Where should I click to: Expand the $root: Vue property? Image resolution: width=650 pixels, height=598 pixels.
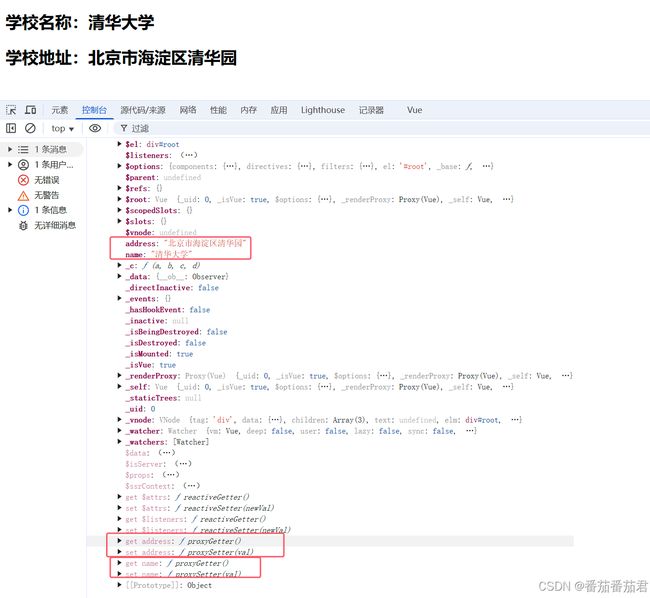119,199
